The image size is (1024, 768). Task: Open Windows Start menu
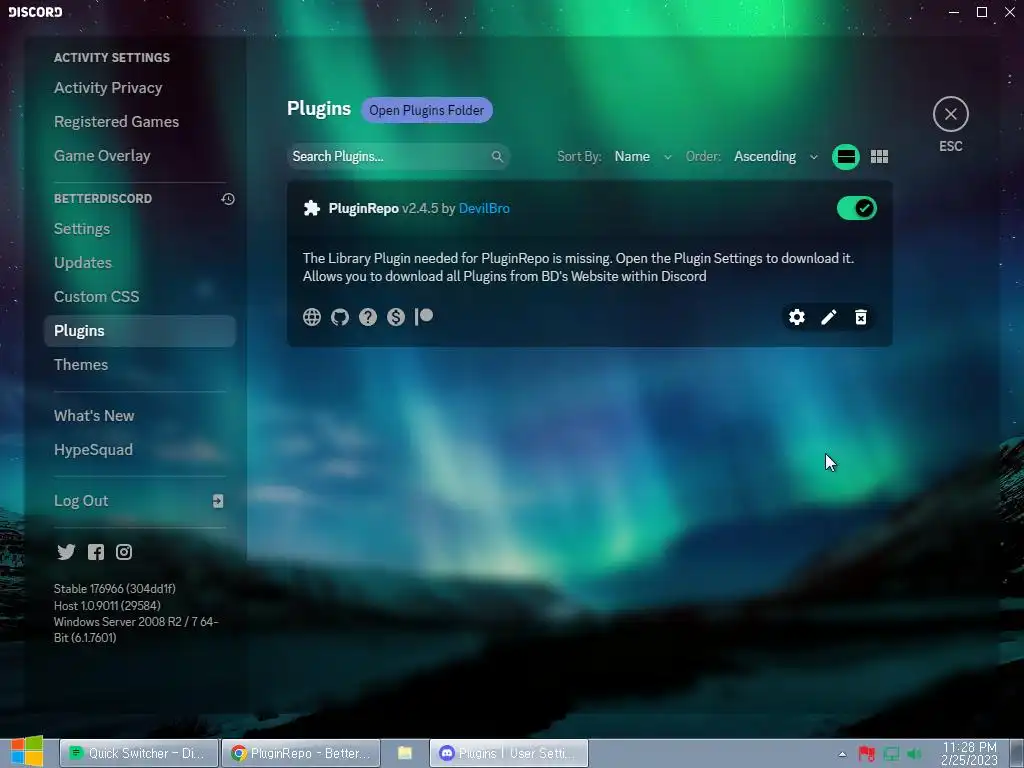pyautogui.click(x=26, y=752)
